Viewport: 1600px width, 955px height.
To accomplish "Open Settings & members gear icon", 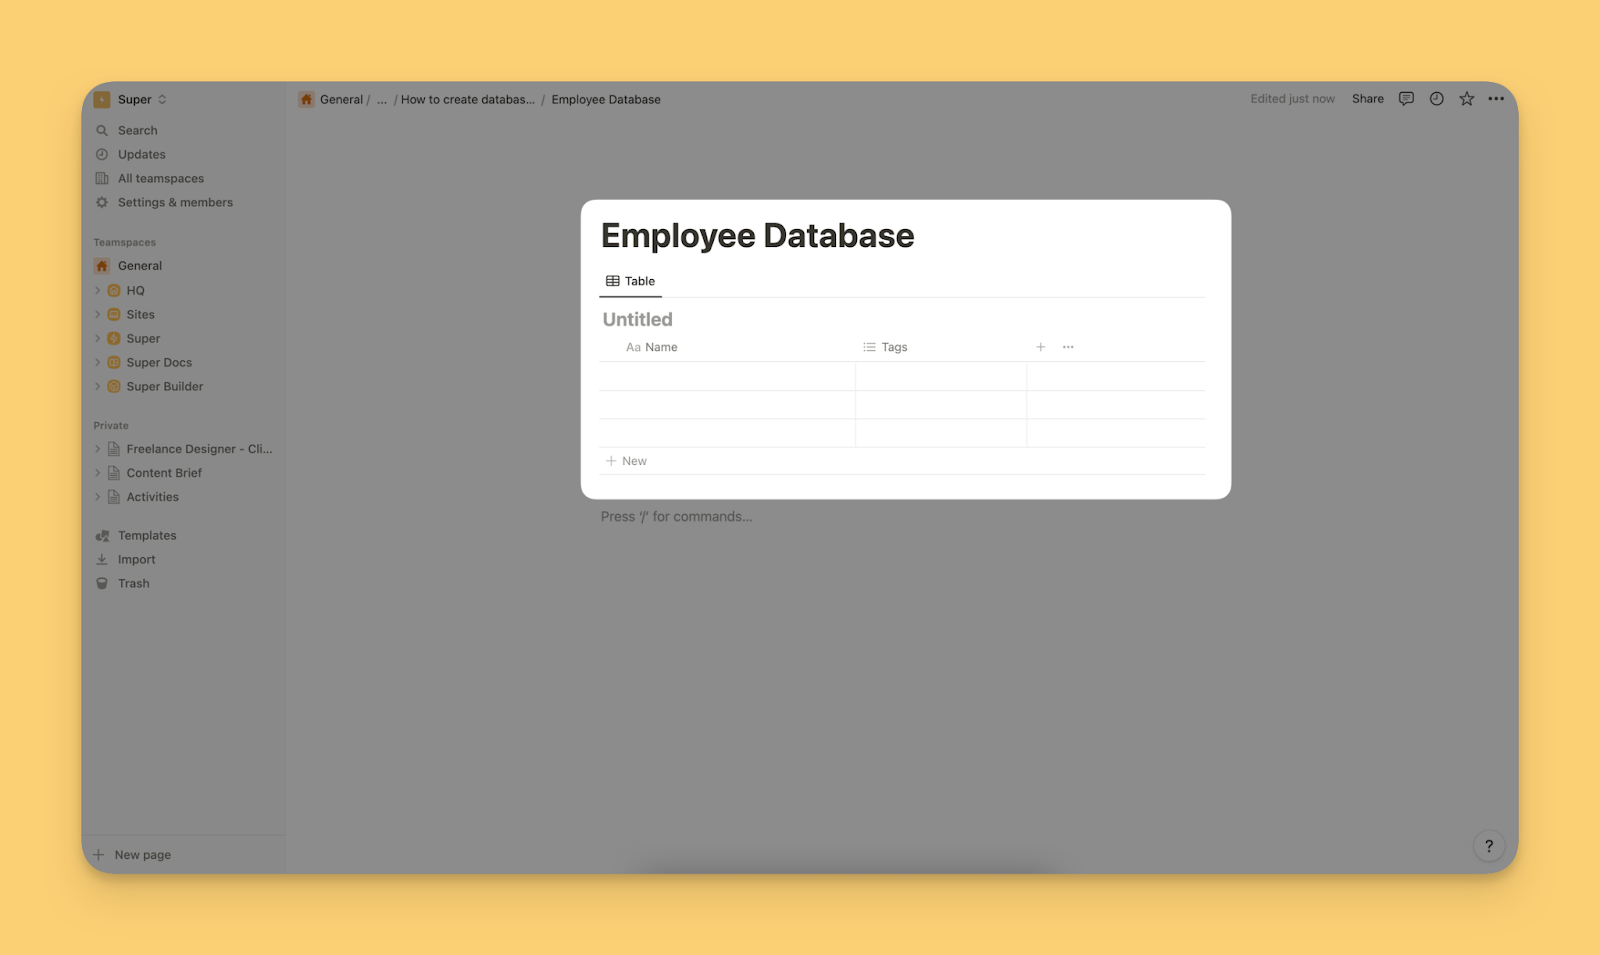I will [x=102, y=203].
